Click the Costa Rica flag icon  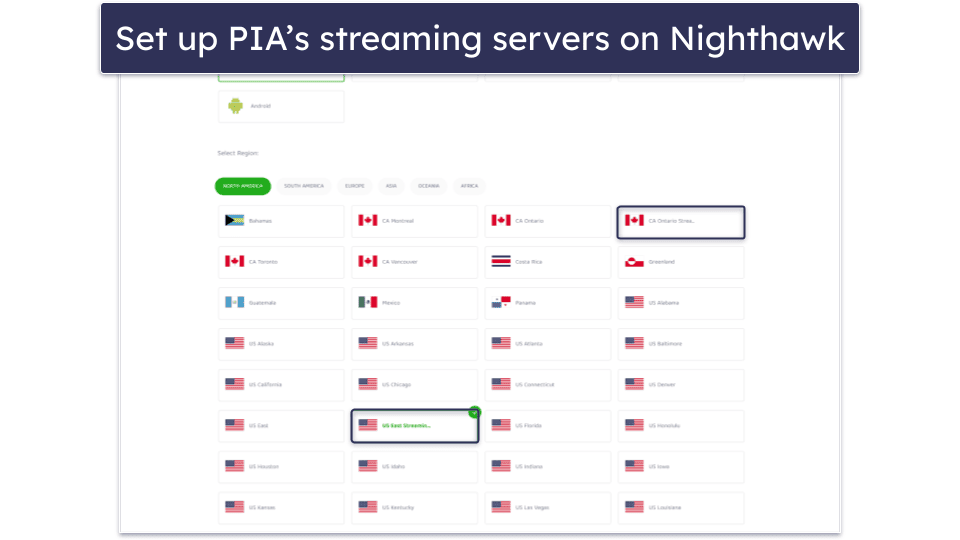[x=501, y=262]
